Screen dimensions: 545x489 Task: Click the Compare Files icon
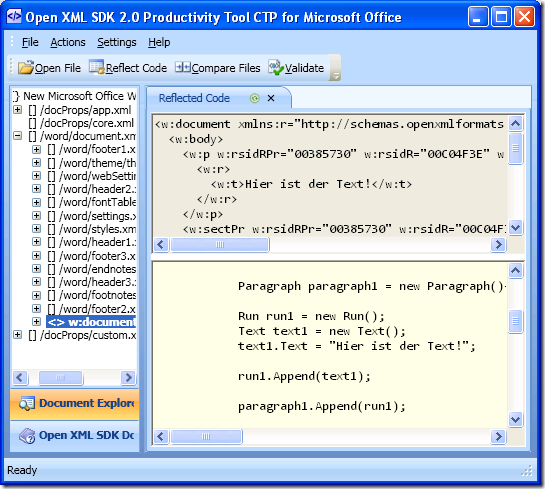click(182, 67)
